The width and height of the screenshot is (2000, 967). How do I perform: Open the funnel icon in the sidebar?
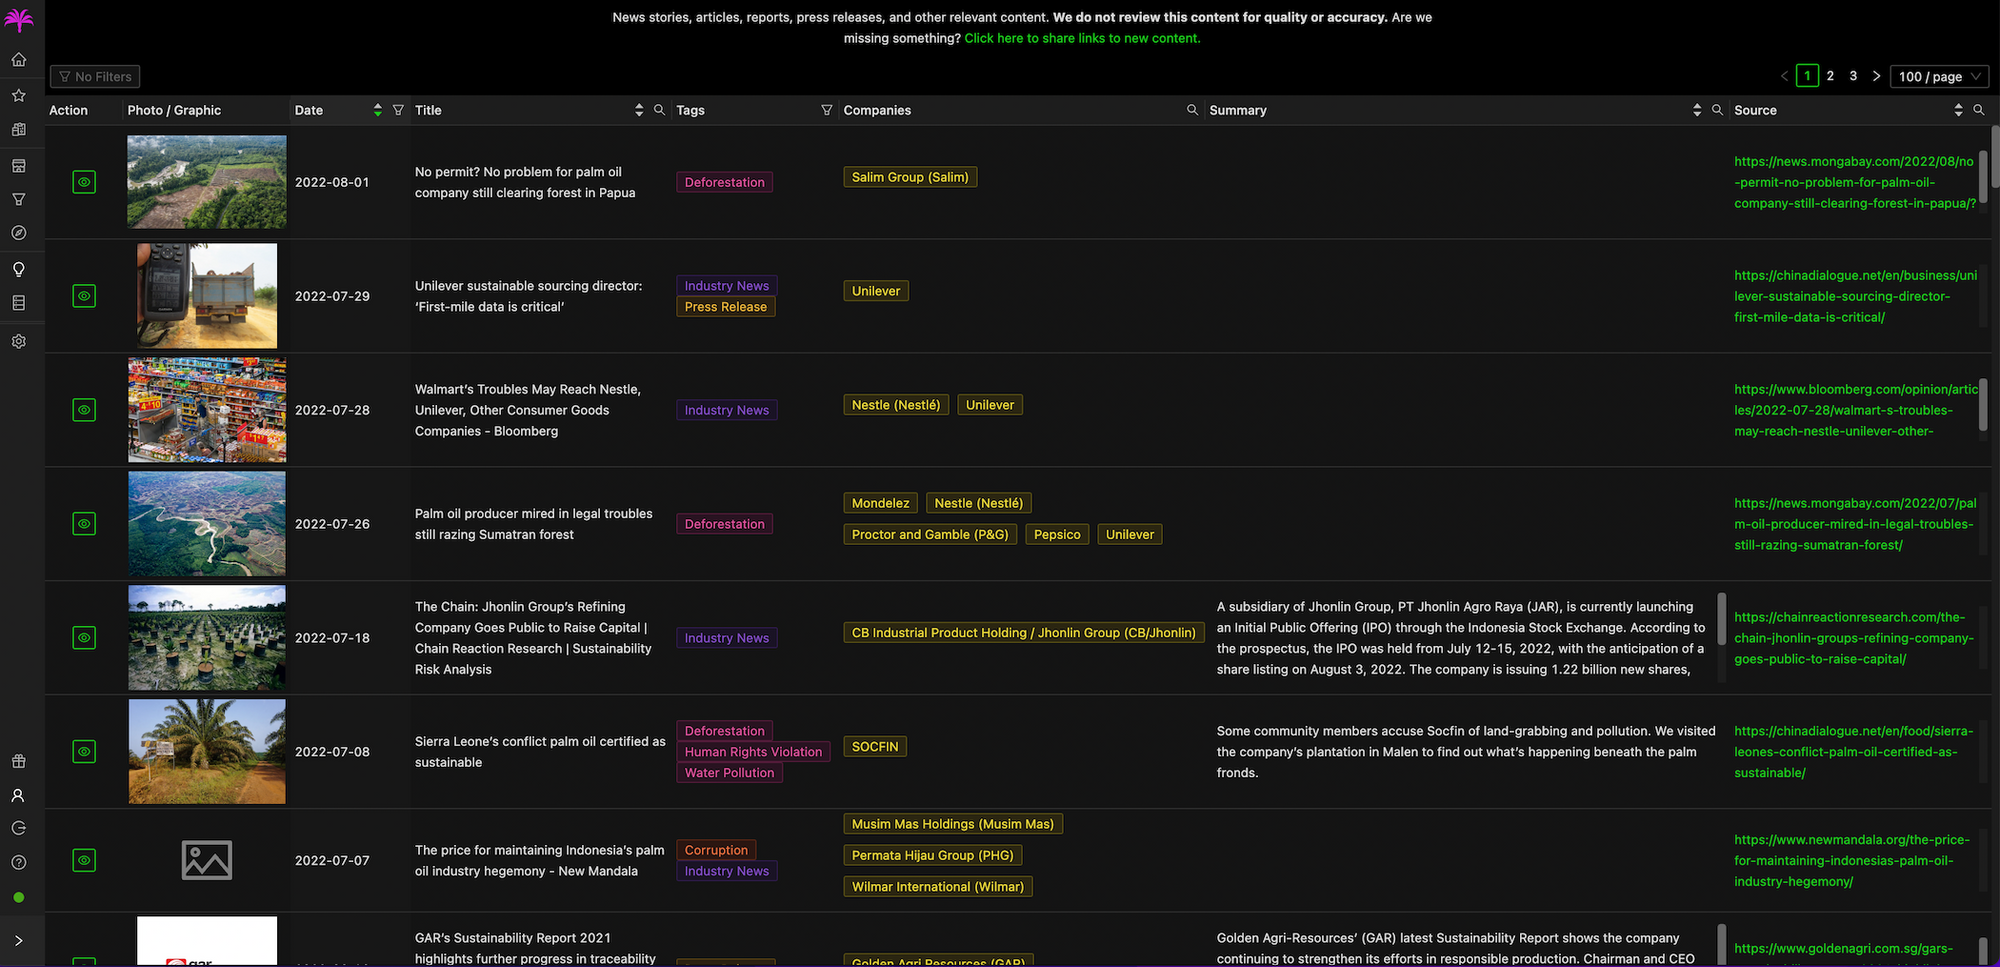pos(18,199)
